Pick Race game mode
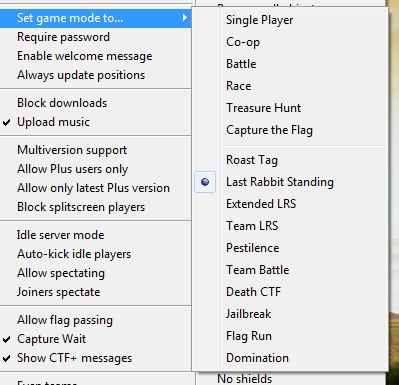Viewport: 399px width, 385px height. tap(290, 86)
